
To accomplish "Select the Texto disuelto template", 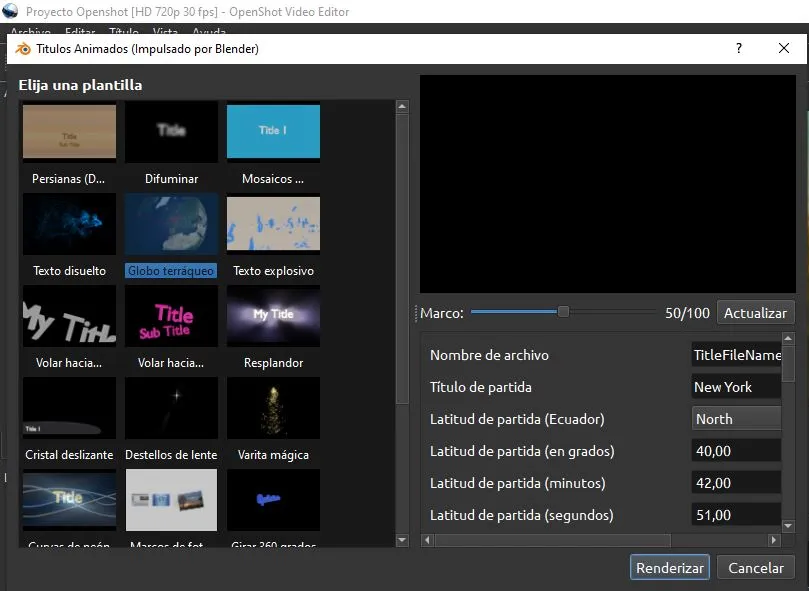I will [x=69, y=224].
